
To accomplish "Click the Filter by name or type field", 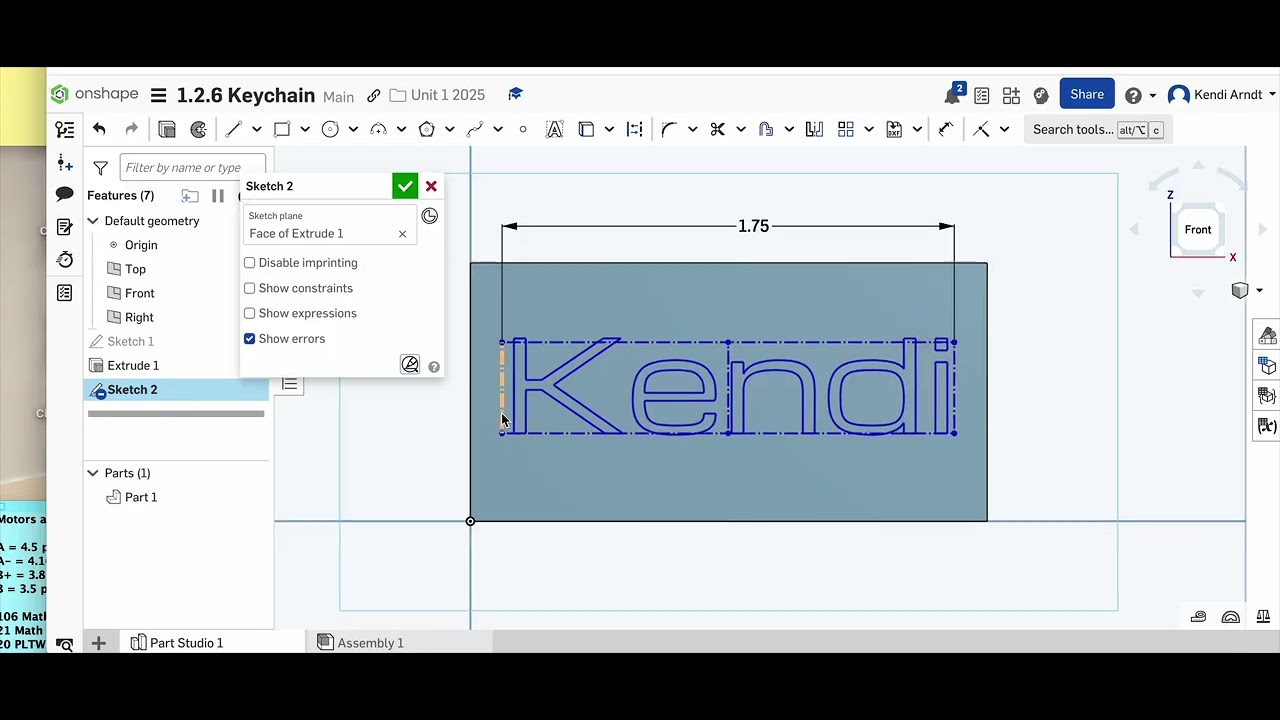I will 193,168.
